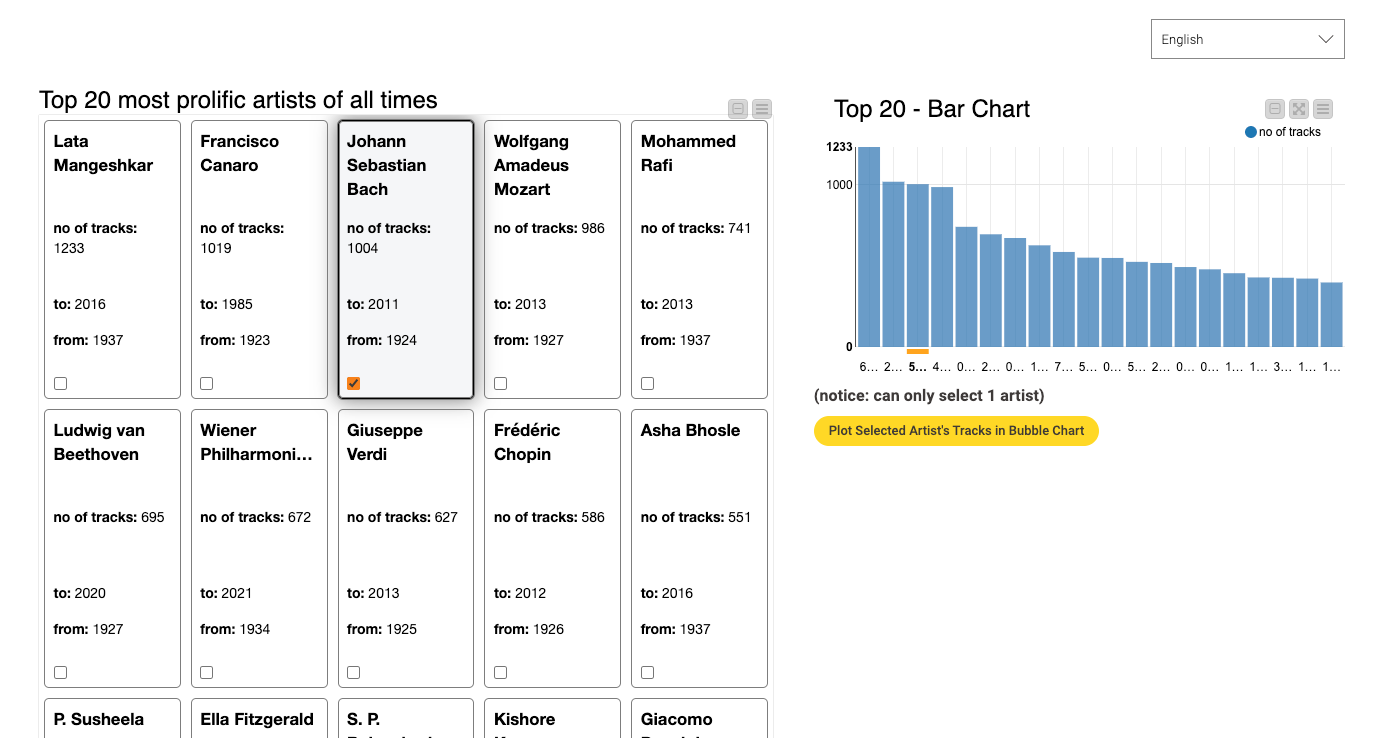
Task: Open the English language dropdown
Action: [x=1248, y=39]
